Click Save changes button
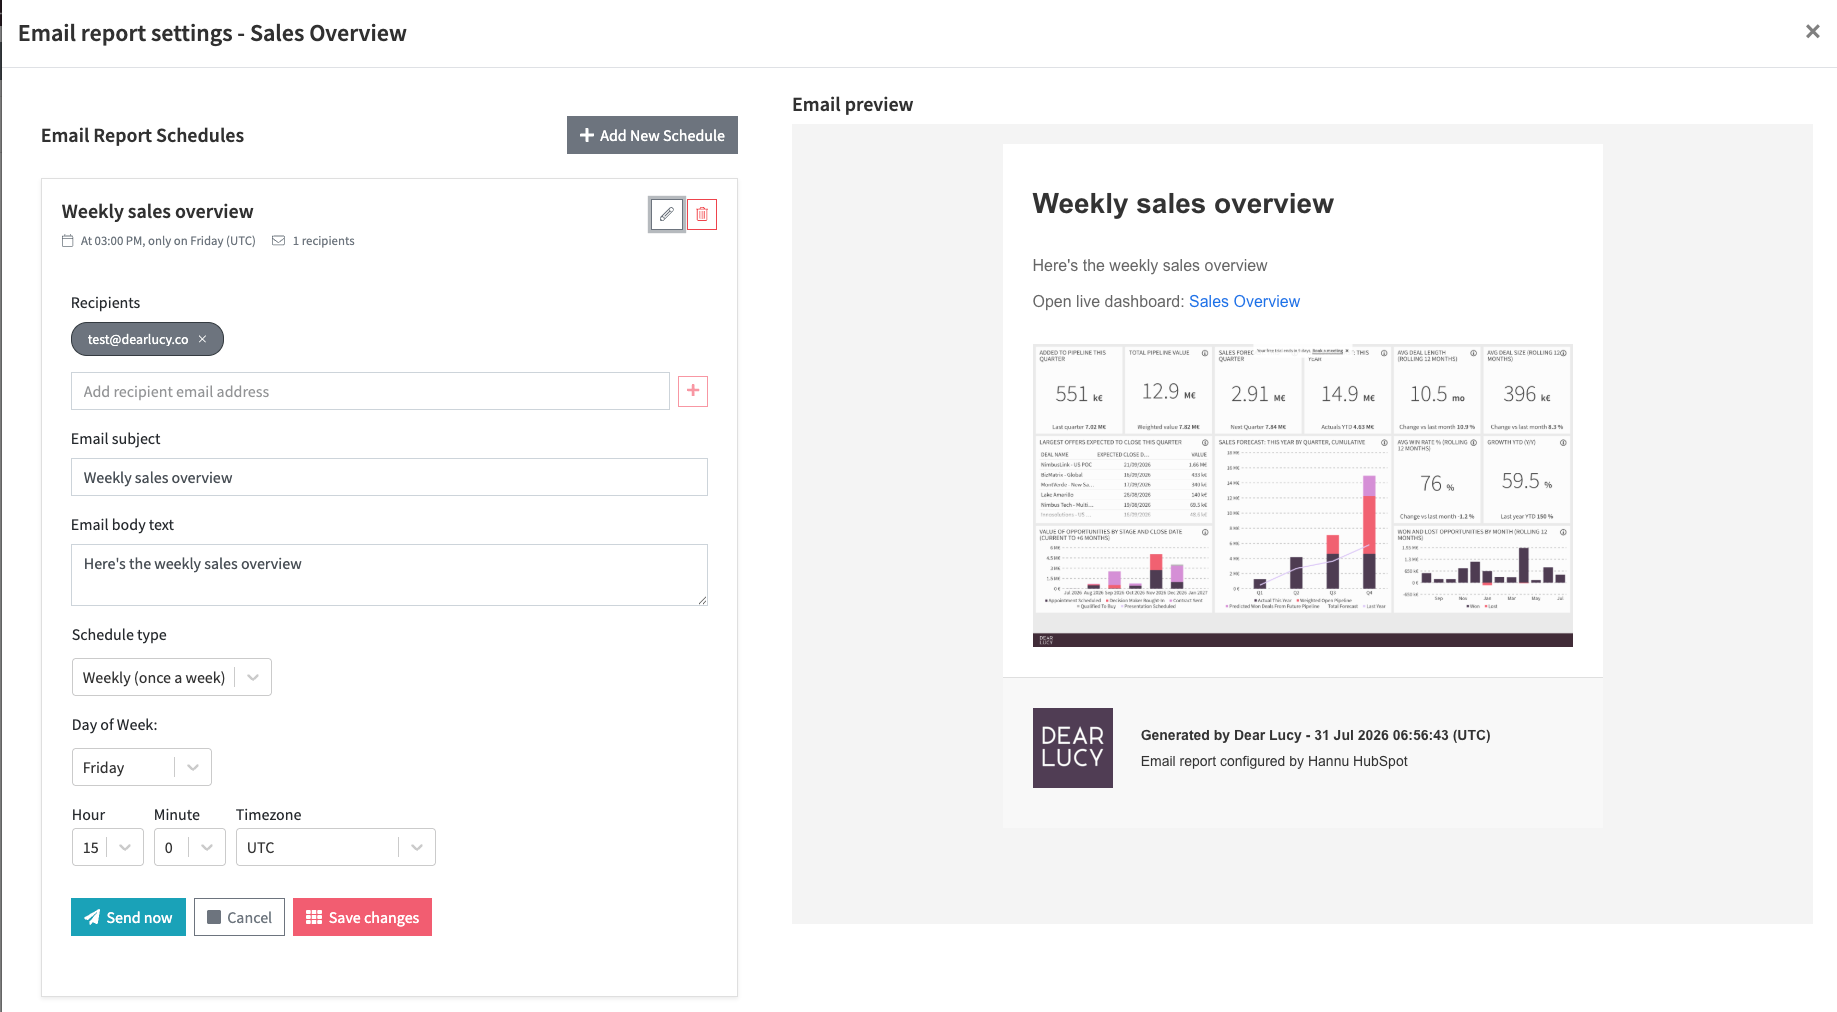 pyautogui.click(x=362, y=917)
